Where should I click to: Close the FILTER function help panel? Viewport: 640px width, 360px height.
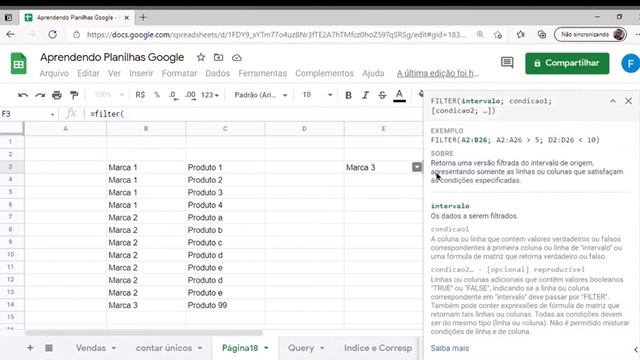[628, 101]
